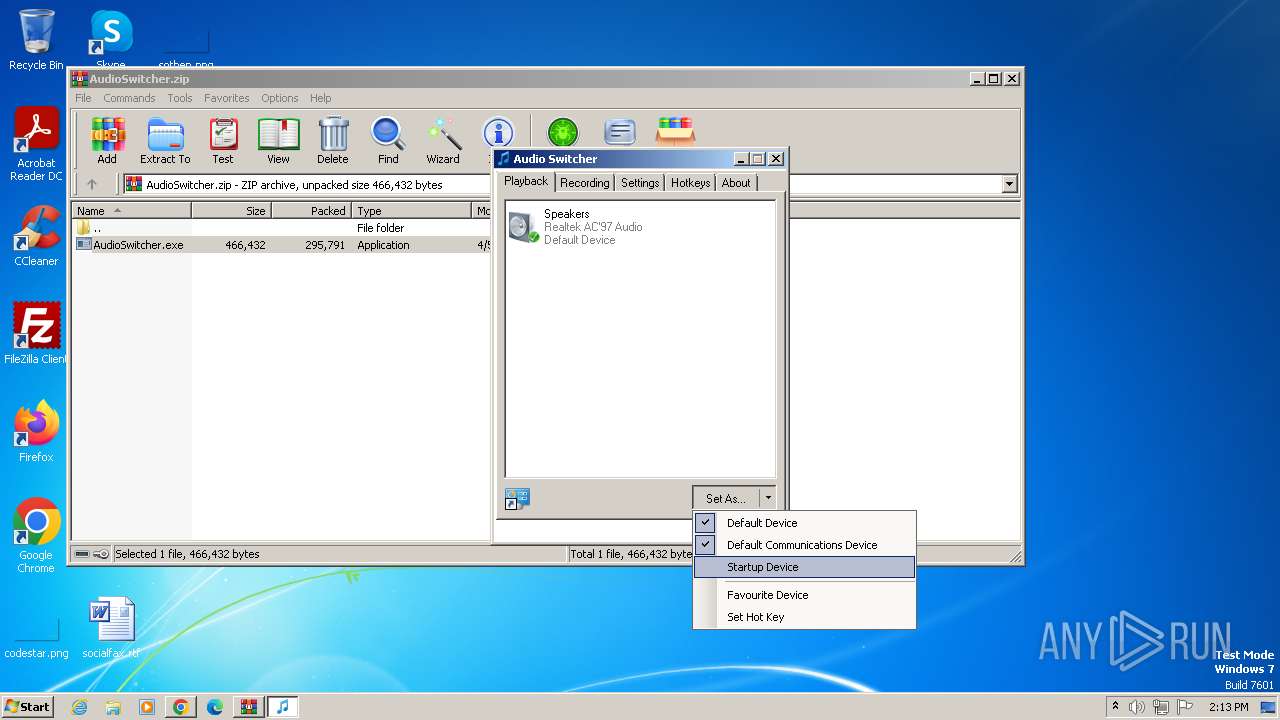Click the green VirusScan bug icon
The height and width of the screenshot is (720, 1280).
[x=563, y=132]
